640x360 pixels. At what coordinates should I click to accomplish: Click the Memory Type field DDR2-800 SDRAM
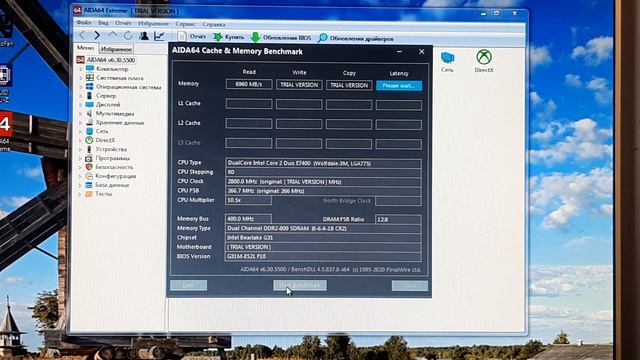[x=323, y=229]
